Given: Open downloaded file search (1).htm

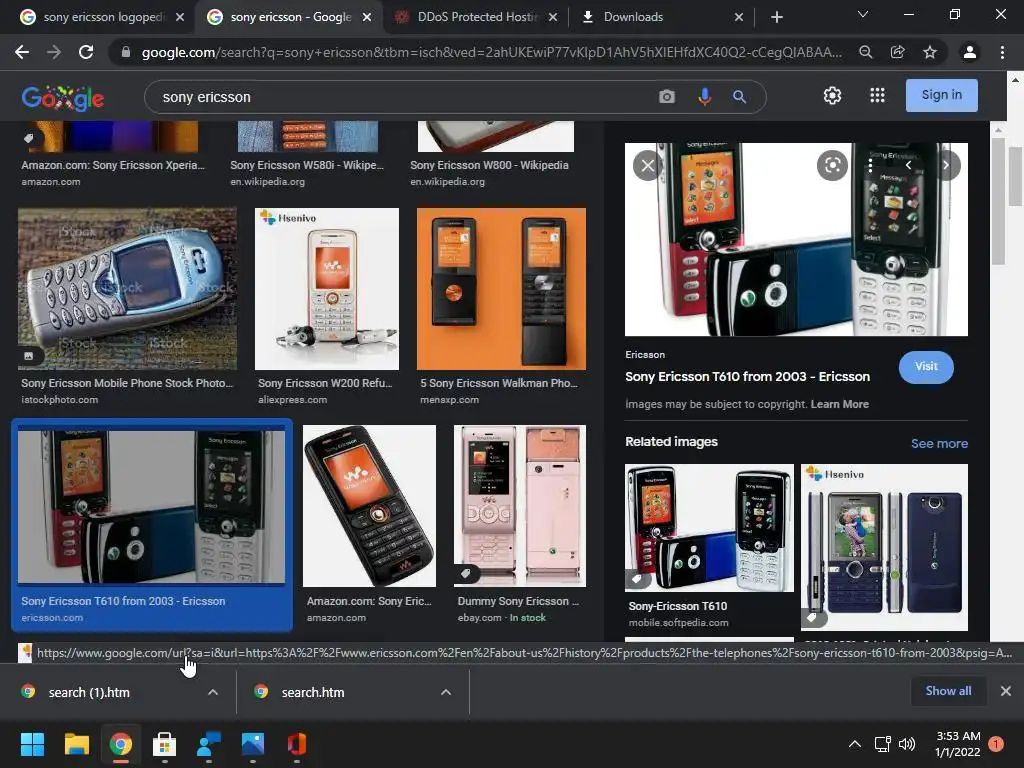Looking at the screenshot, I should (x=89, y=692).
